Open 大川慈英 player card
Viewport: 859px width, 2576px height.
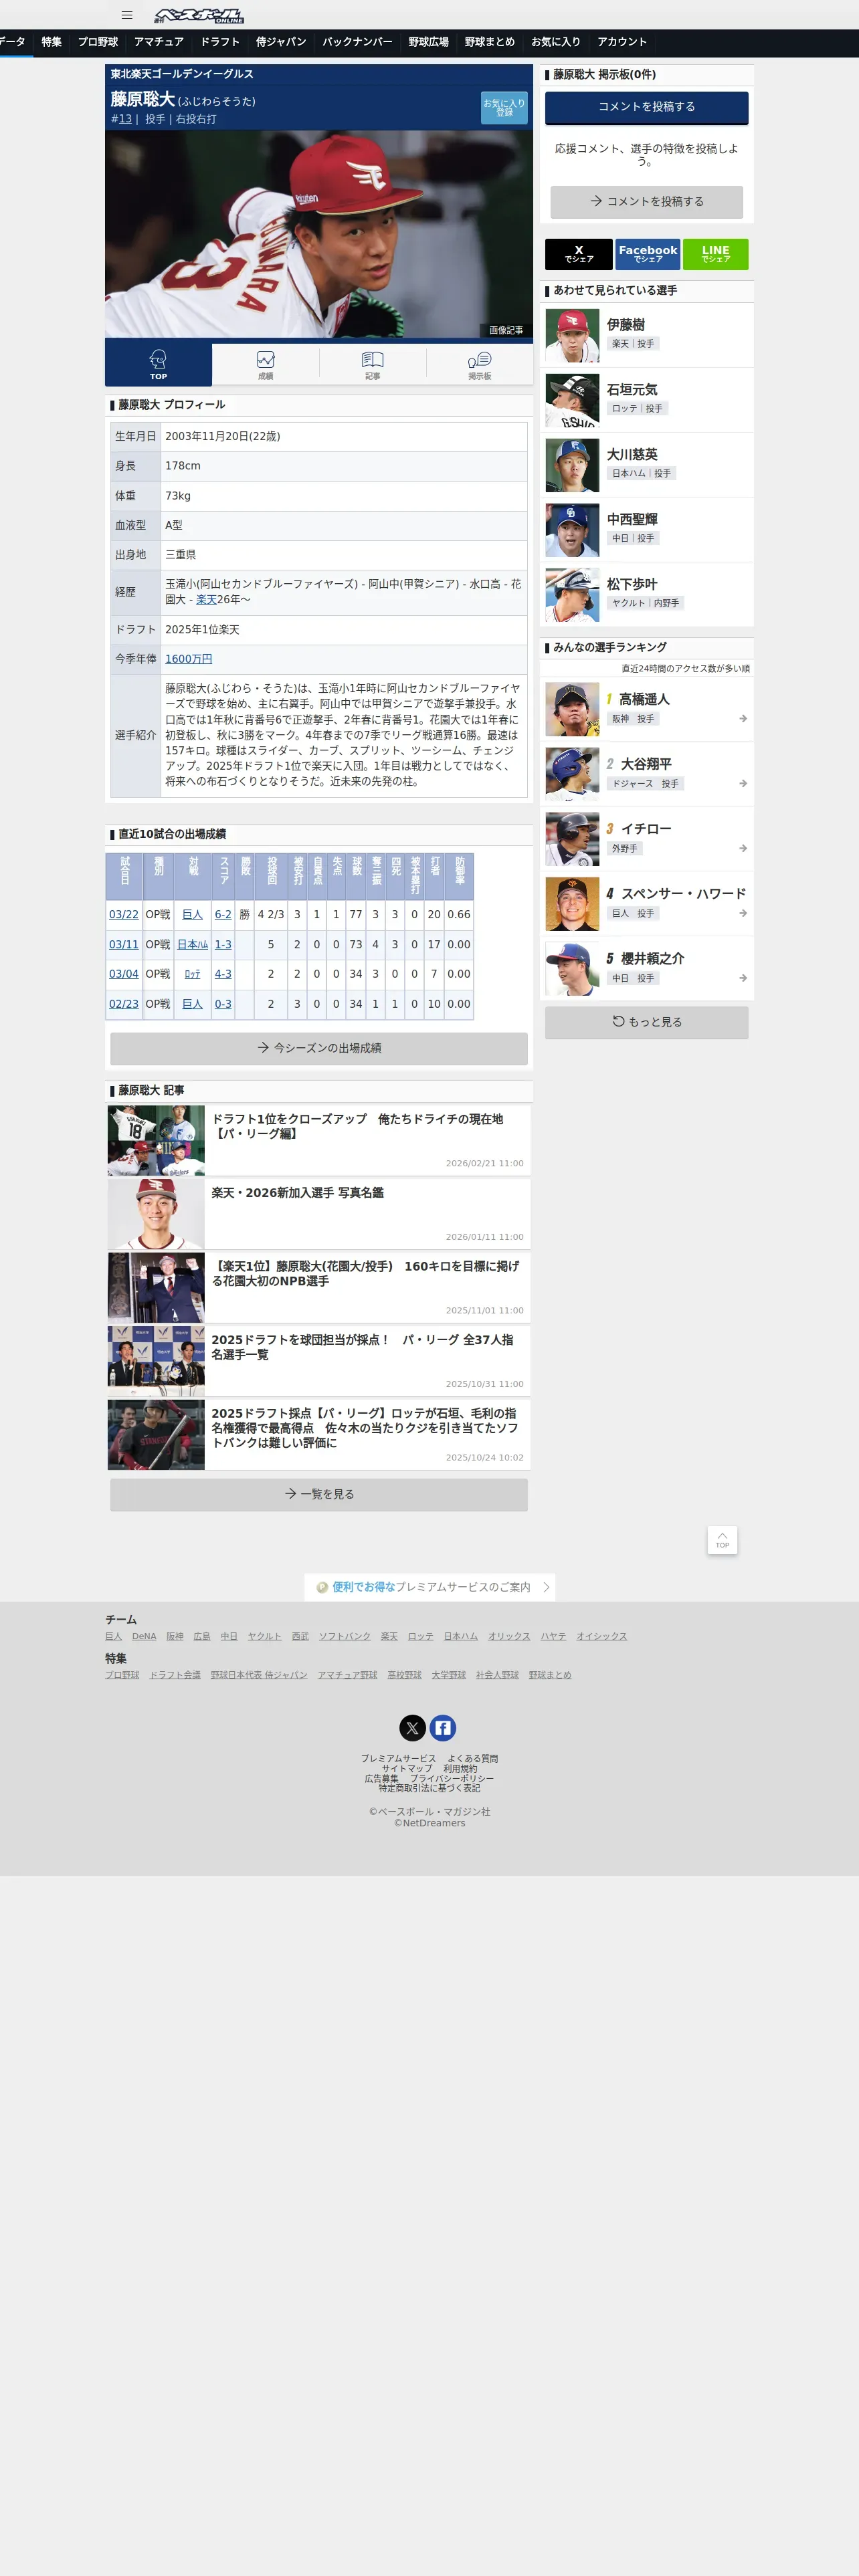point(647,465)
